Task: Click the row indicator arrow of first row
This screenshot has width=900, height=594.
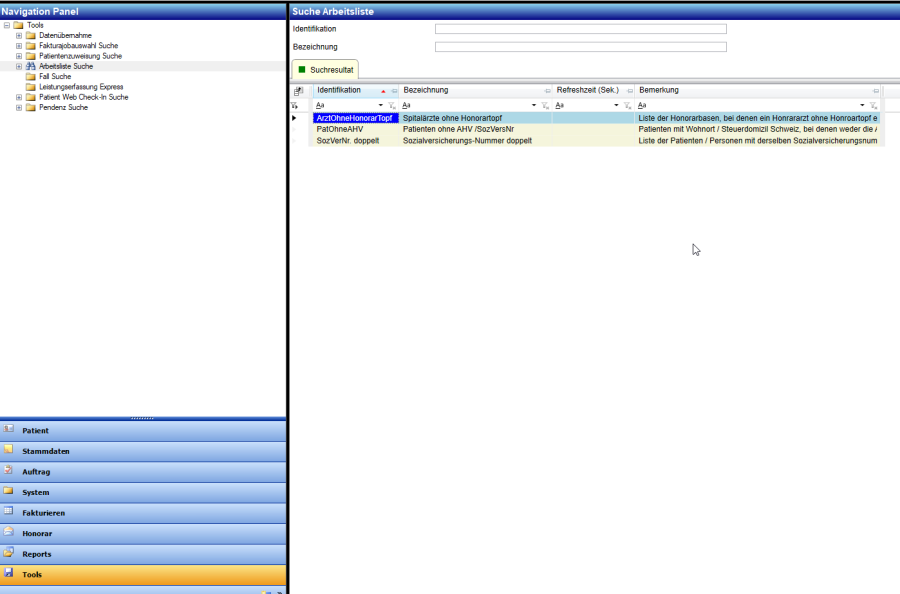Action: point(294,118)
